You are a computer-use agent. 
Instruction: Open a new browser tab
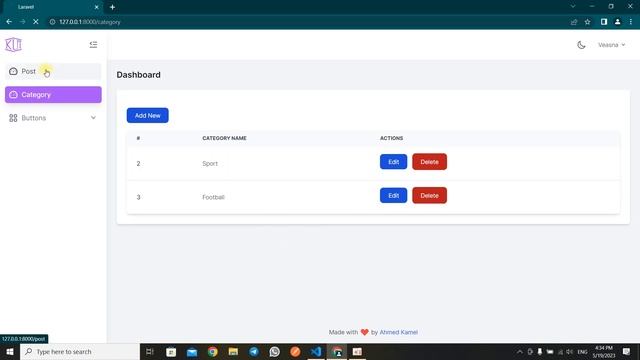112,7
